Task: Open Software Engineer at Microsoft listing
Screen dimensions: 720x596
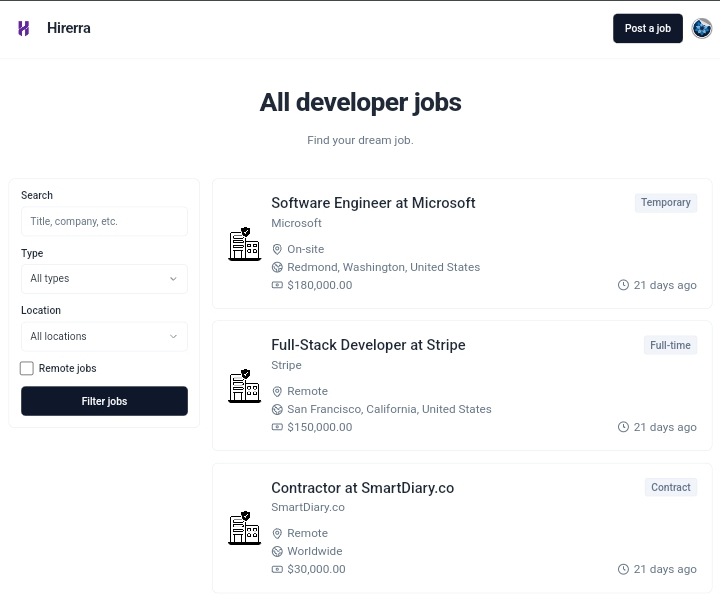Action: (373, 203)
